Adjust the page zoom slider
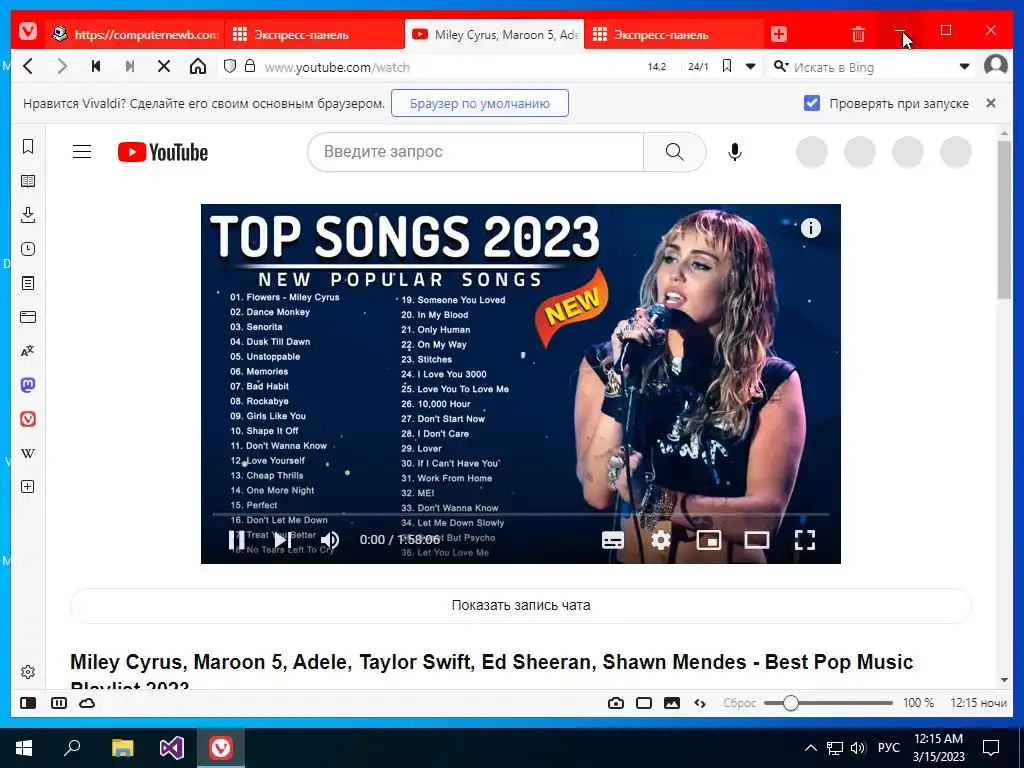 pyautogui.click(x=828, y=703)
